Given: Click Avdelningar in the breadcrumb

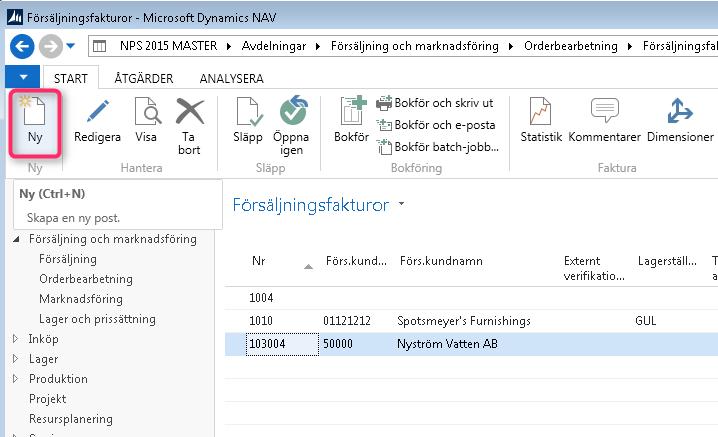Looking at the screenshot, I should (274, 46).
